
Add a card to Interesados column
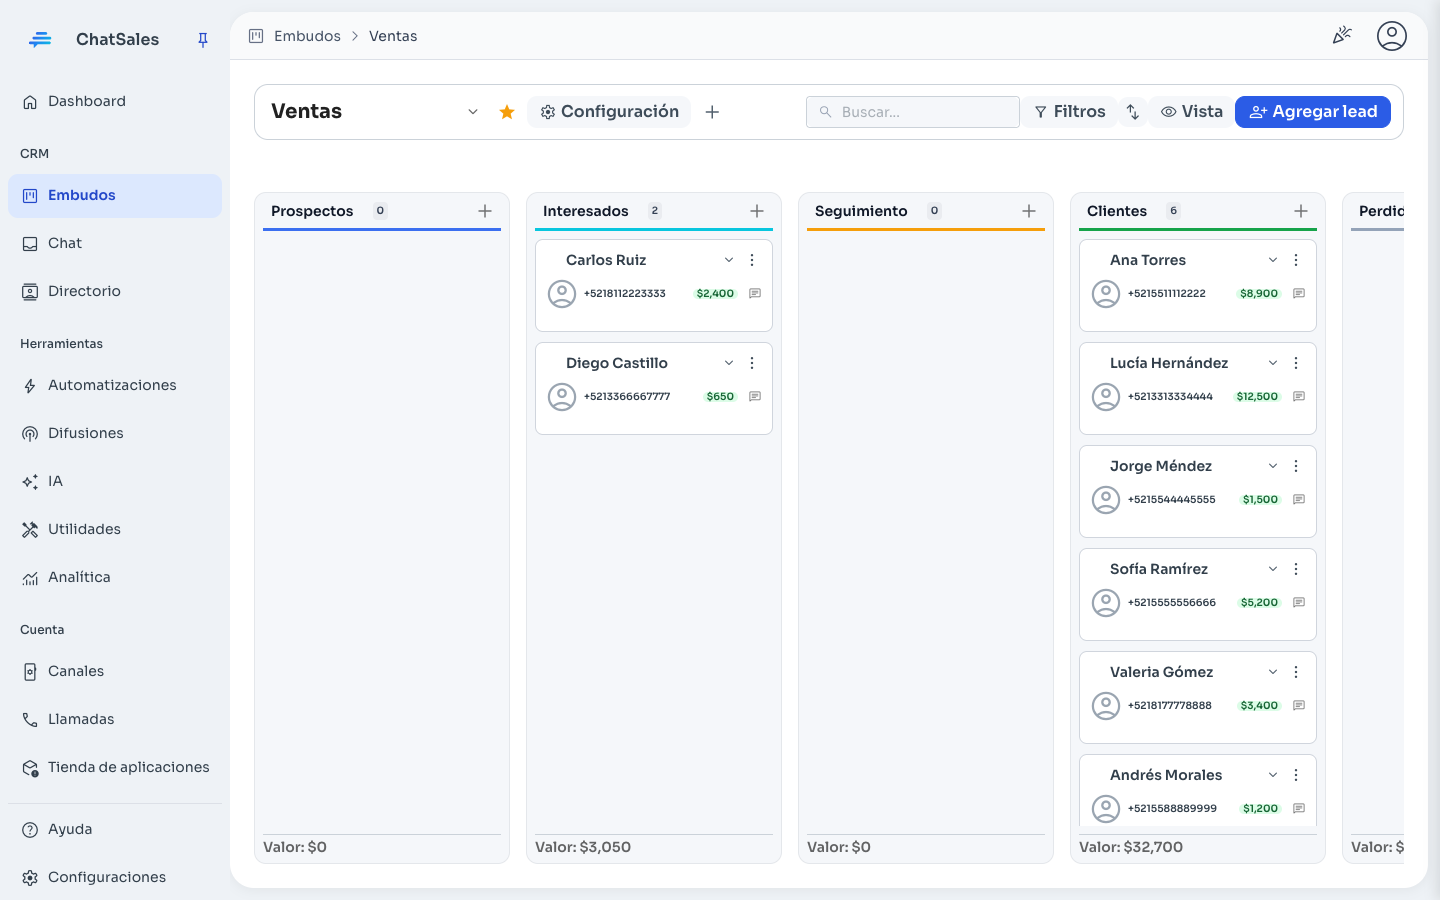pos(757,211)
